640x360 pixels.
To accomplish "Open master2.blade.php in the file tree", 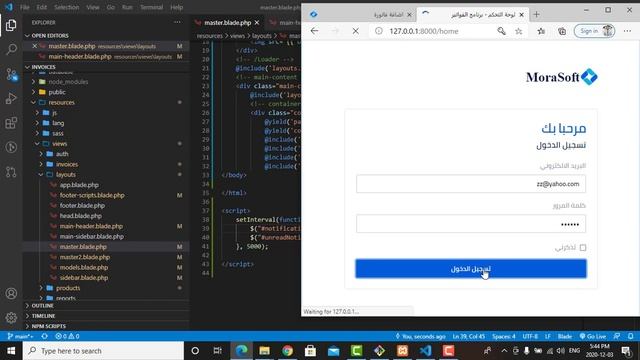I will coord(84,257).
